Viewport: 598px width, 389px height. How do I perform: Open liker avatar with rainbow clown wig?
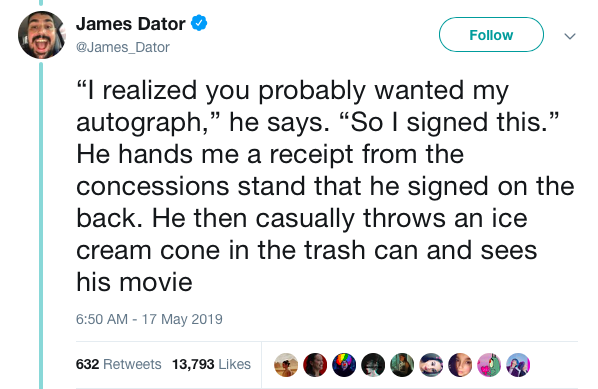click(x=344, y=365)
